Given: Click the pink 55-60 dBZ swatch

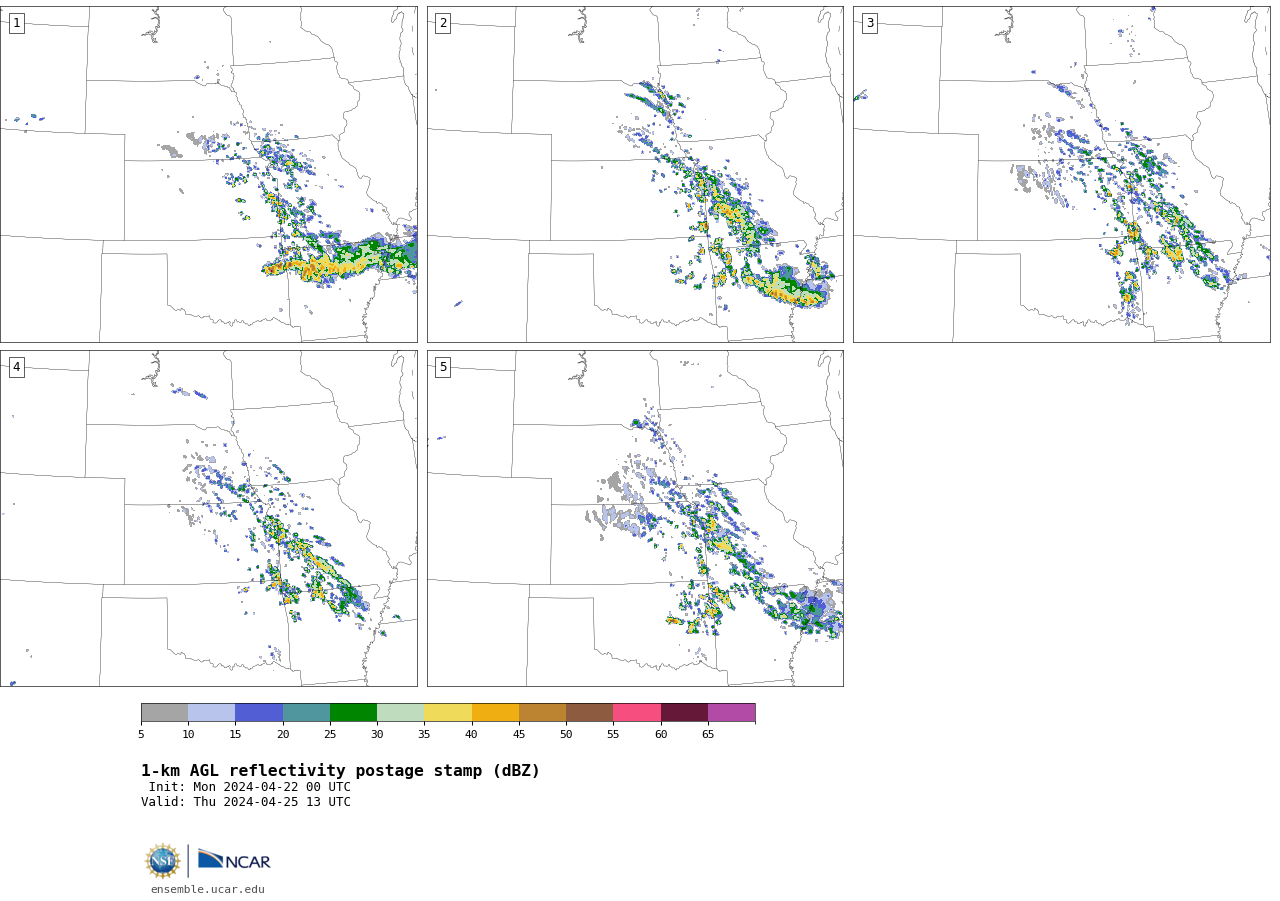Looking at the screenshot, I should coord(637,712).
